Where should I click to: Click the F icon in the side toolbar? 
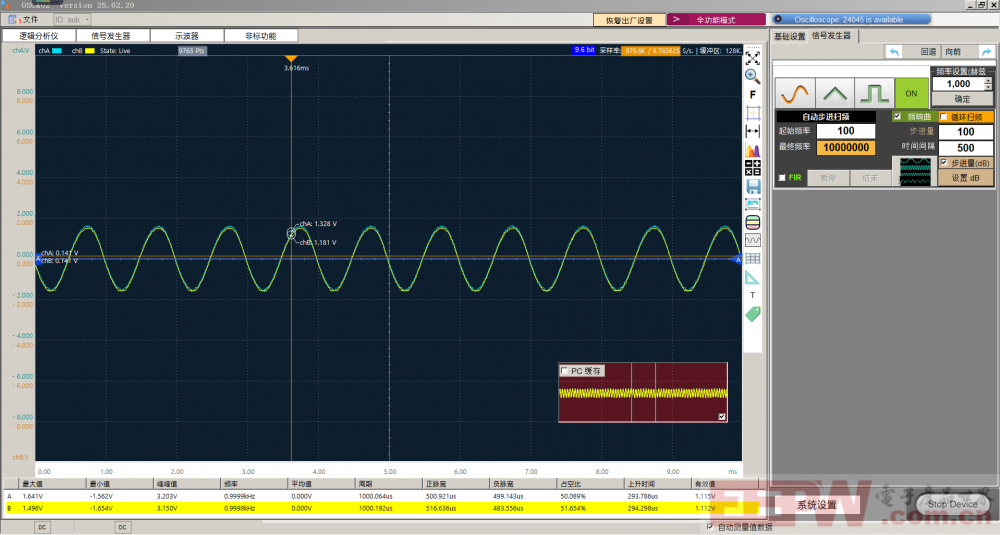tap(753, 94)
